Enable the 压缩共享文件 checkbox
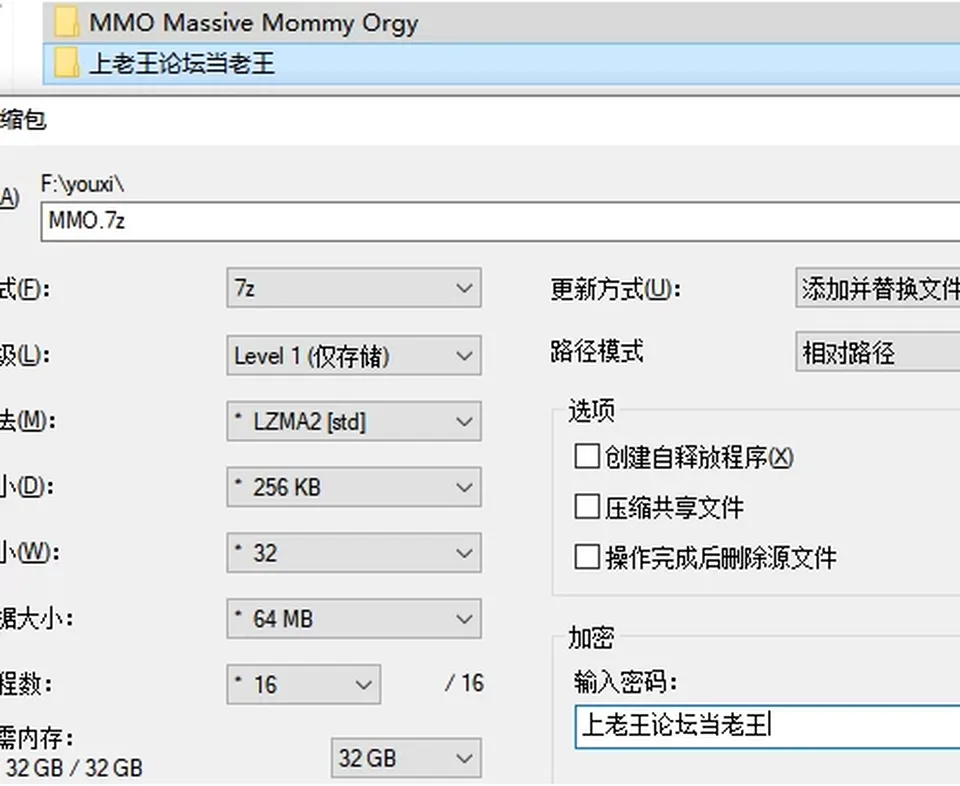960x786 pixels. coord(587,507)
